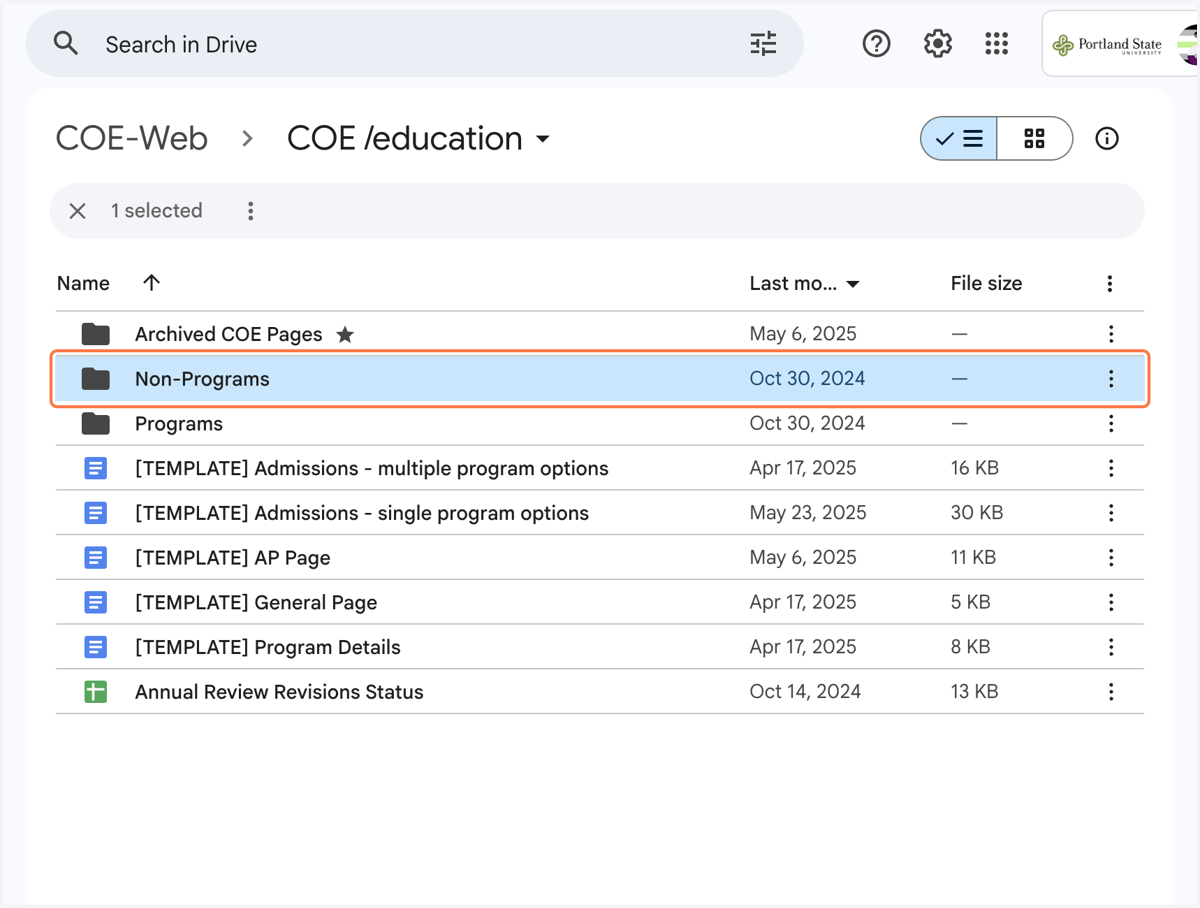The height and width of the screenshot is (908, 1200).
Task: Click the Programs folder icon
Action: coord(95,424)
